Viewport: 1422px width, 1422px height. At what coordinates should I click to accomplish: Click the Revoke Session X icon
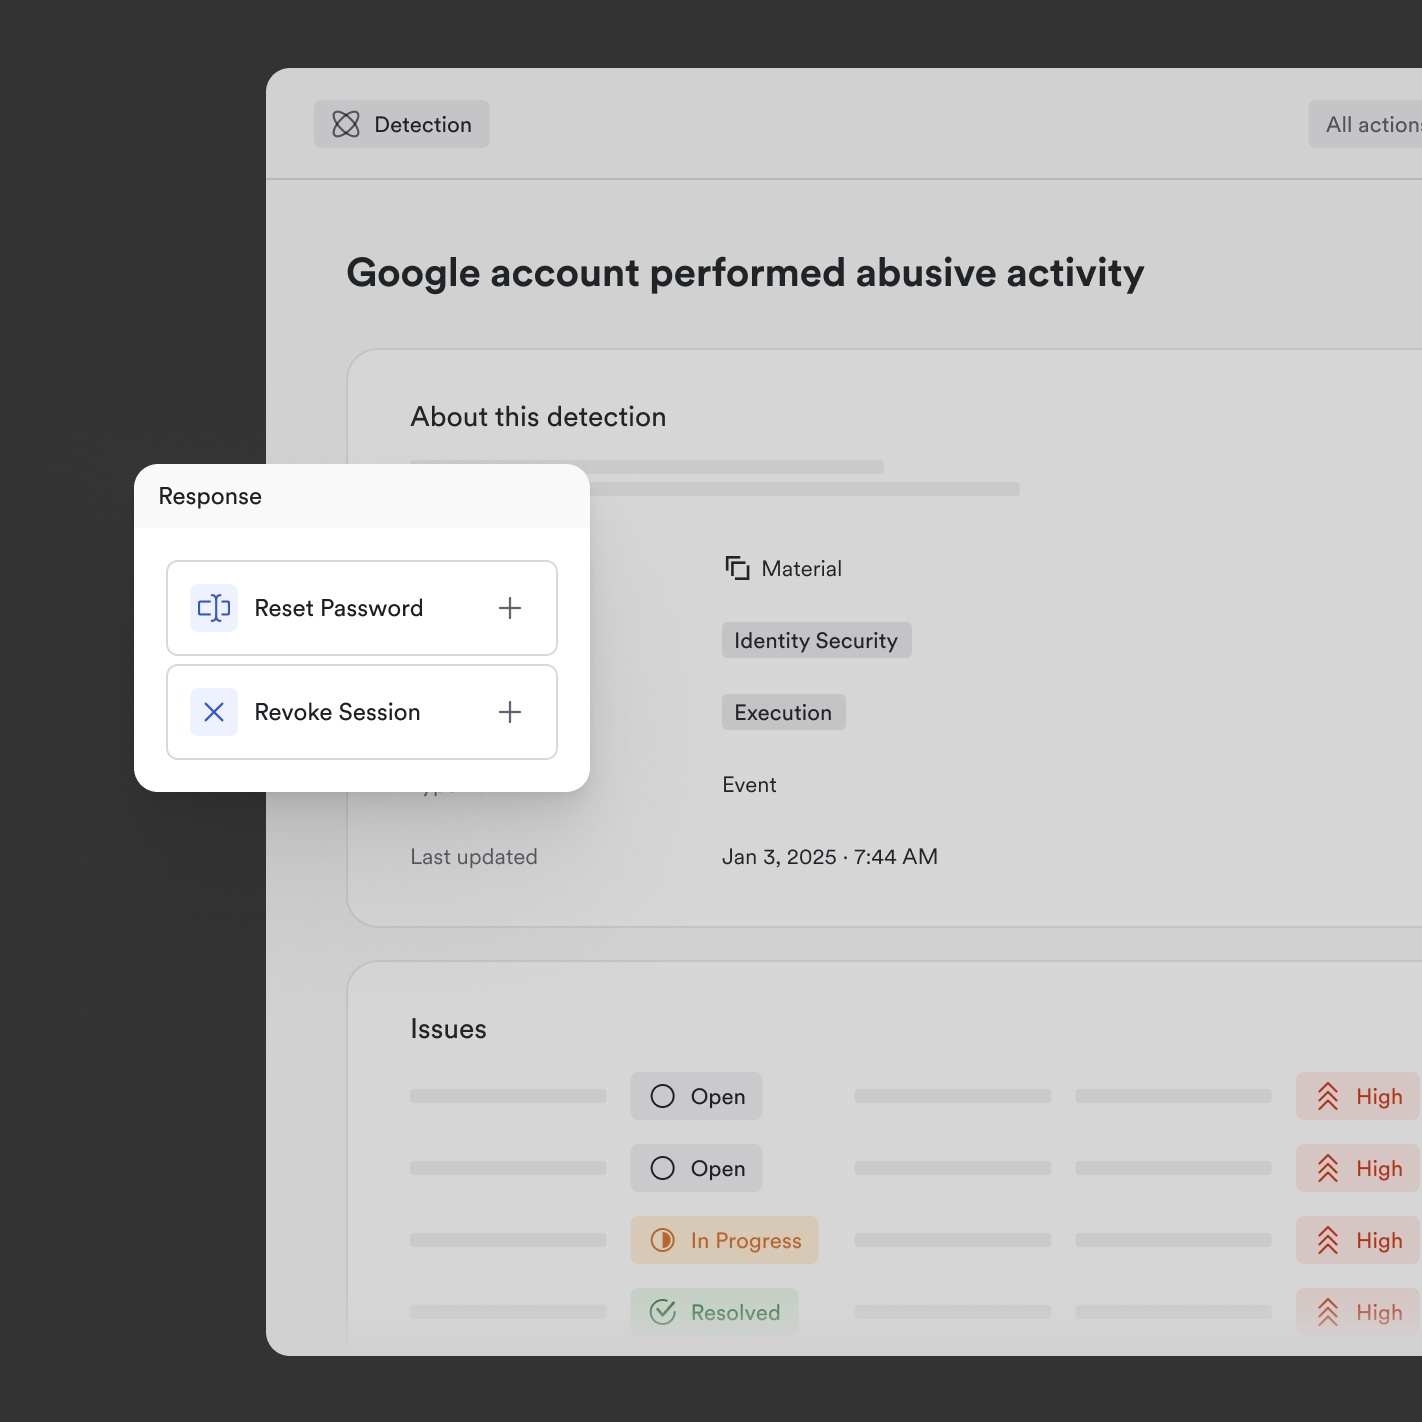[x=214, y=712]
